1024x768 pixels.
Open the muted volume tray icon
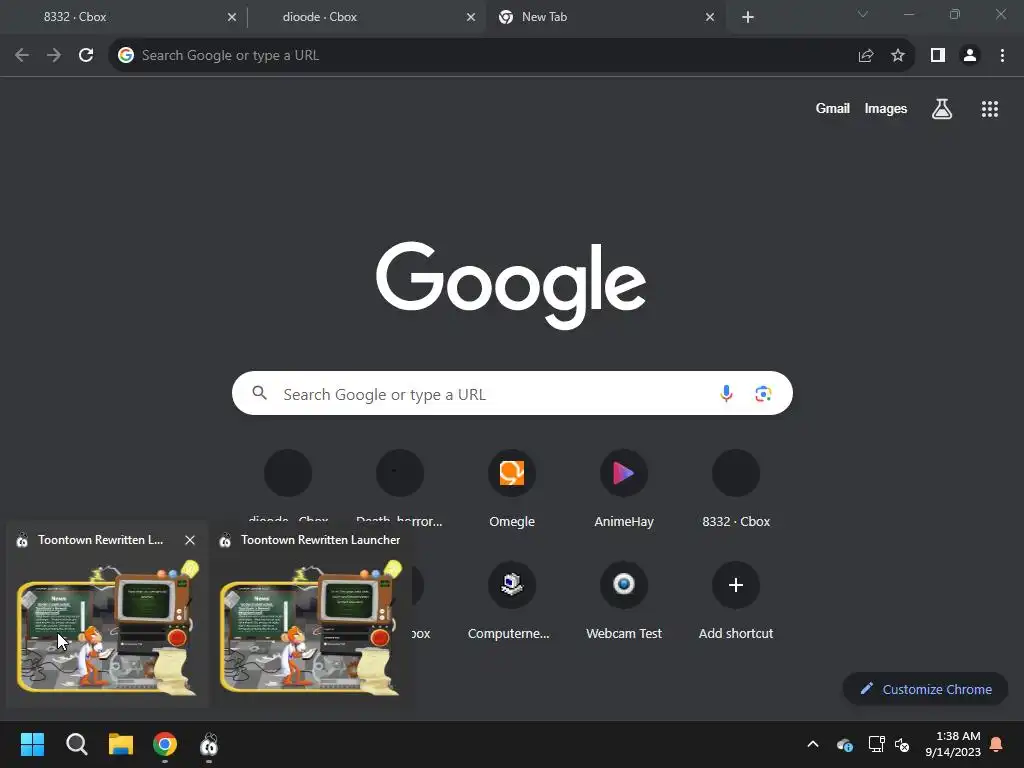pyautogui.click(x=902, y=744)
